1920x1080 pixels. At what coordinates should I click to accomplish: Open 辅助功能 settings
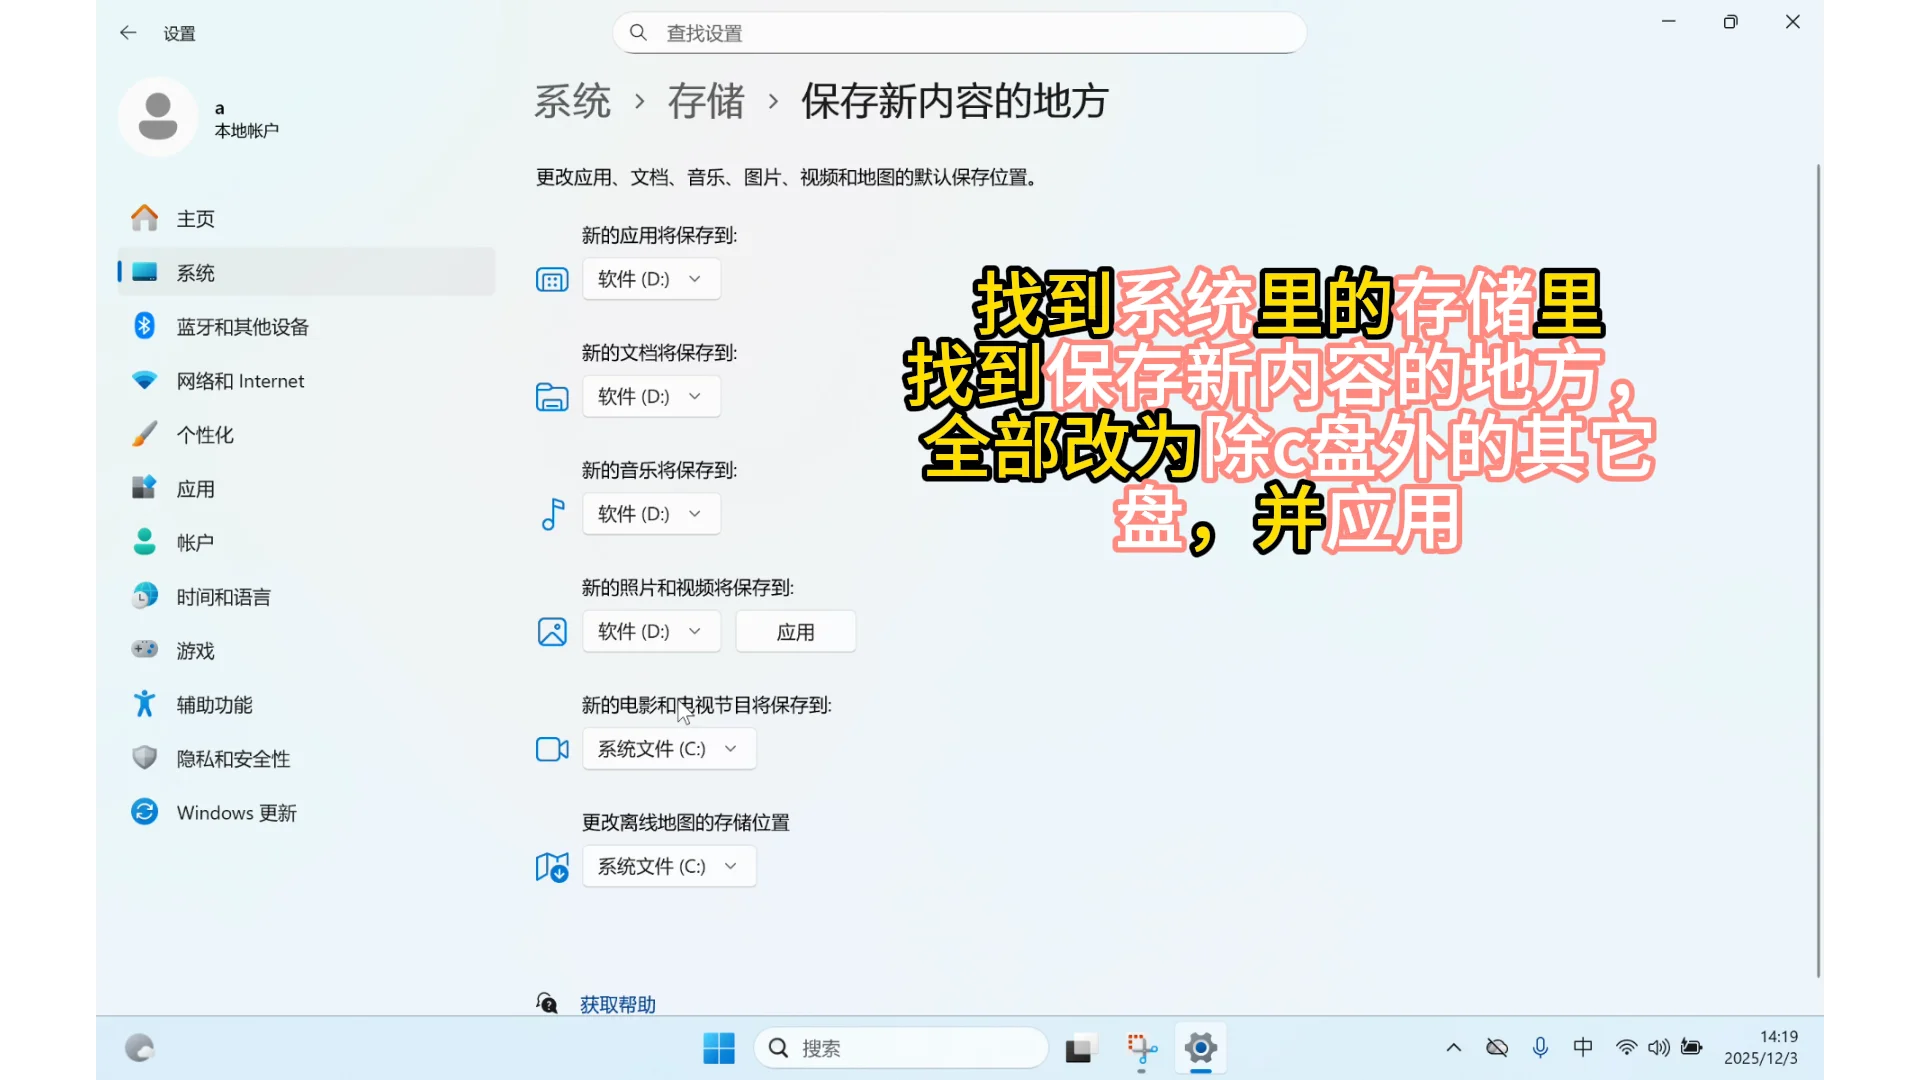pyautogui.click(x=212, y=704)
